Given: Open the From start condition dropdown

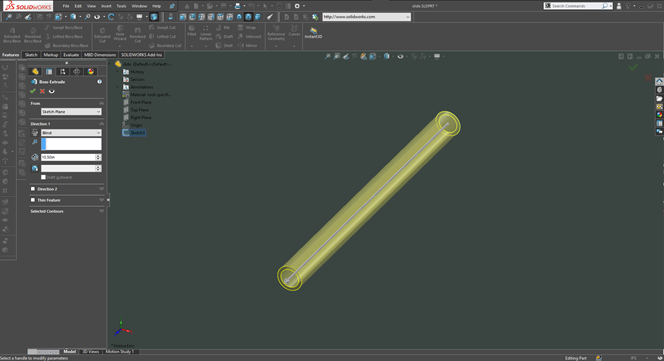Looking at the screenshot, I should click(71, 111).
